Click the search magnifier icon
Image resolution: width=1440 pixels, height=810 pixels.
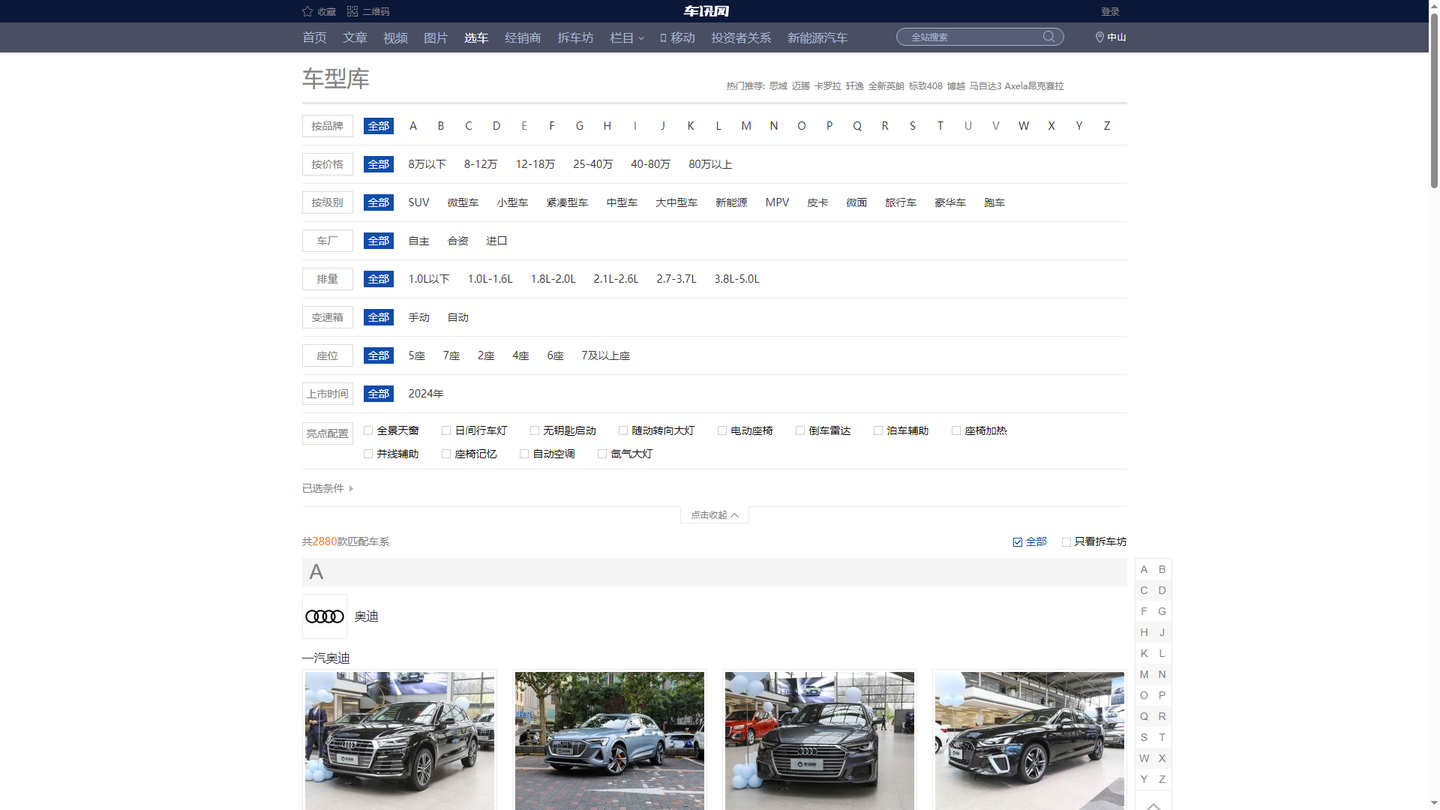(x=1049, y=37)
